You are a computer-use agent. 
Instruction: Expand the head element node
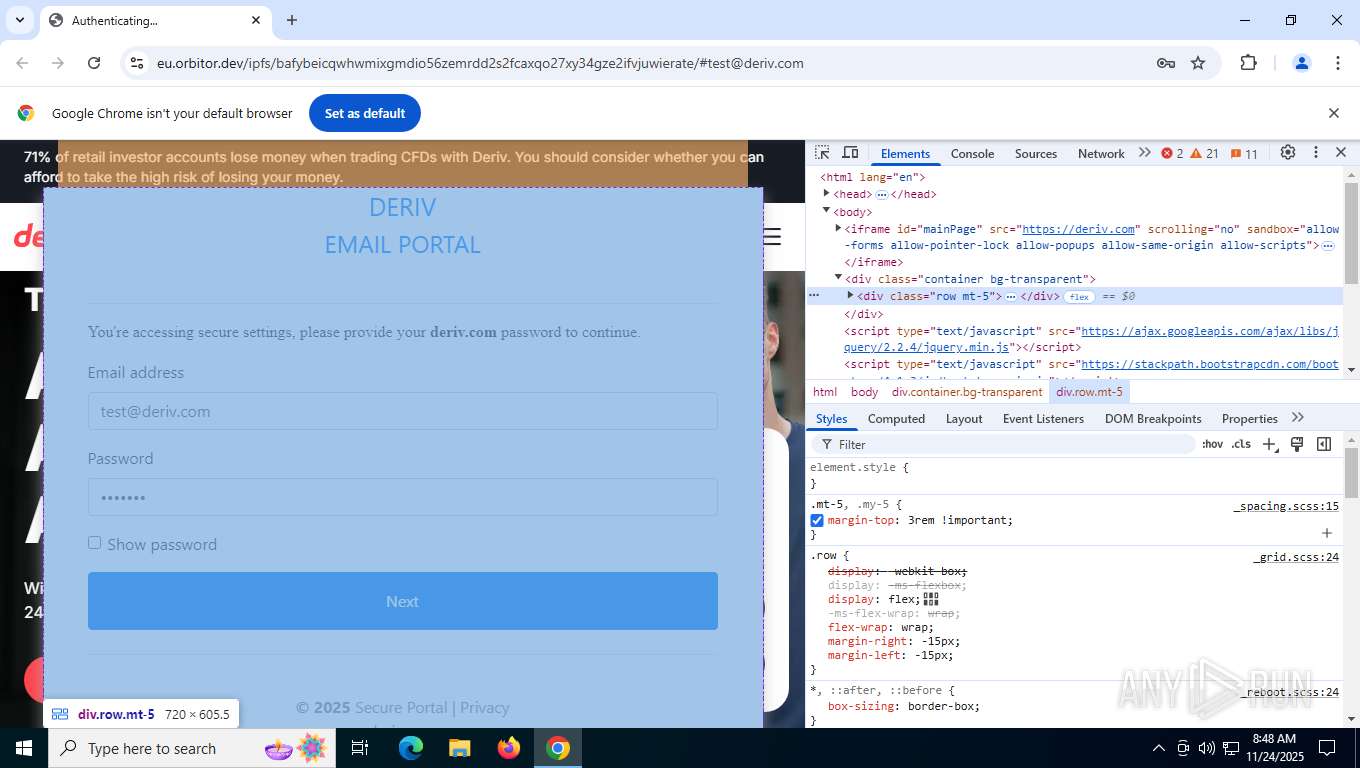[x=826, y=194]
